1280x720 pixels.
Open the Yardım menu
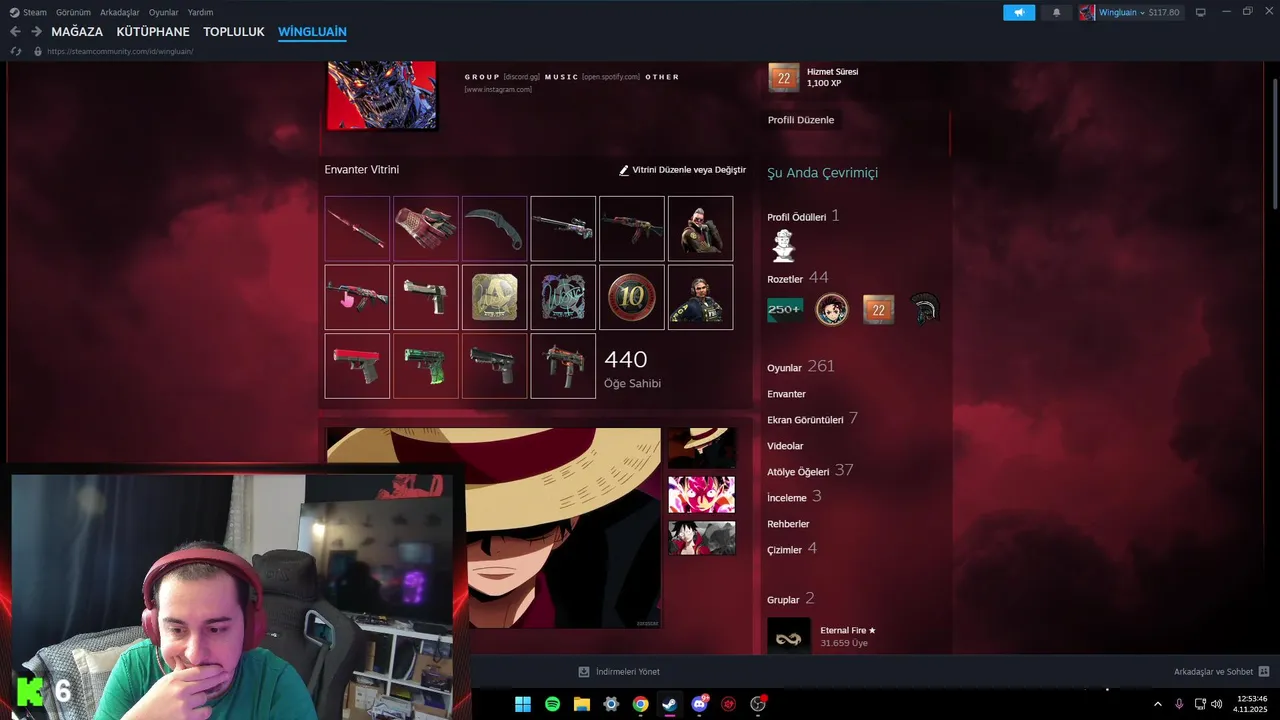tap(200, 12)
